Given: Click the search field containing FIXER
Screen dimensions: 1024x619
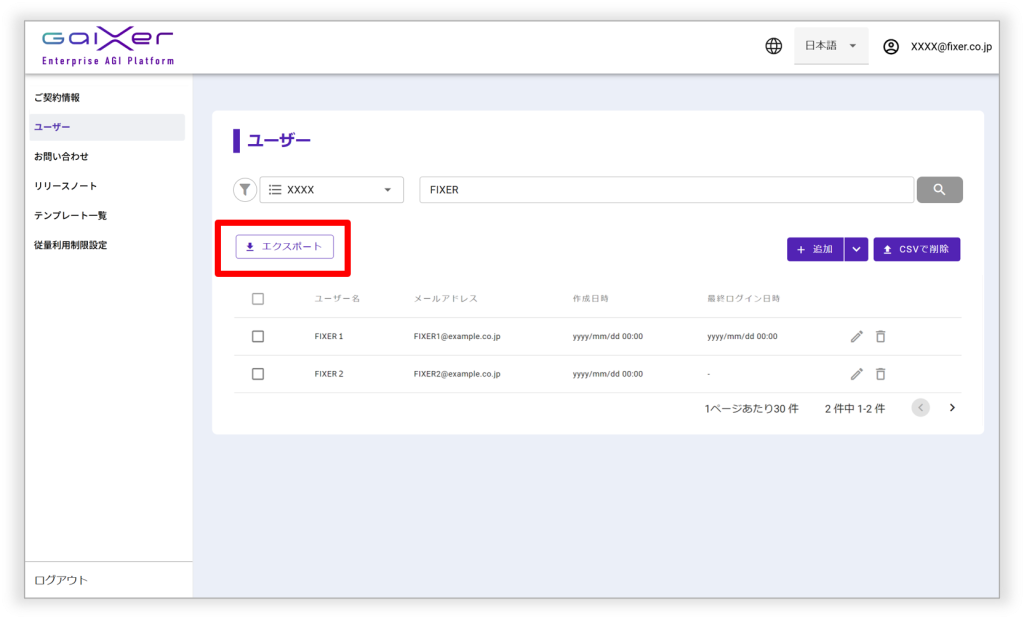Looking at the screenshot, I should (x=666, y=190).
